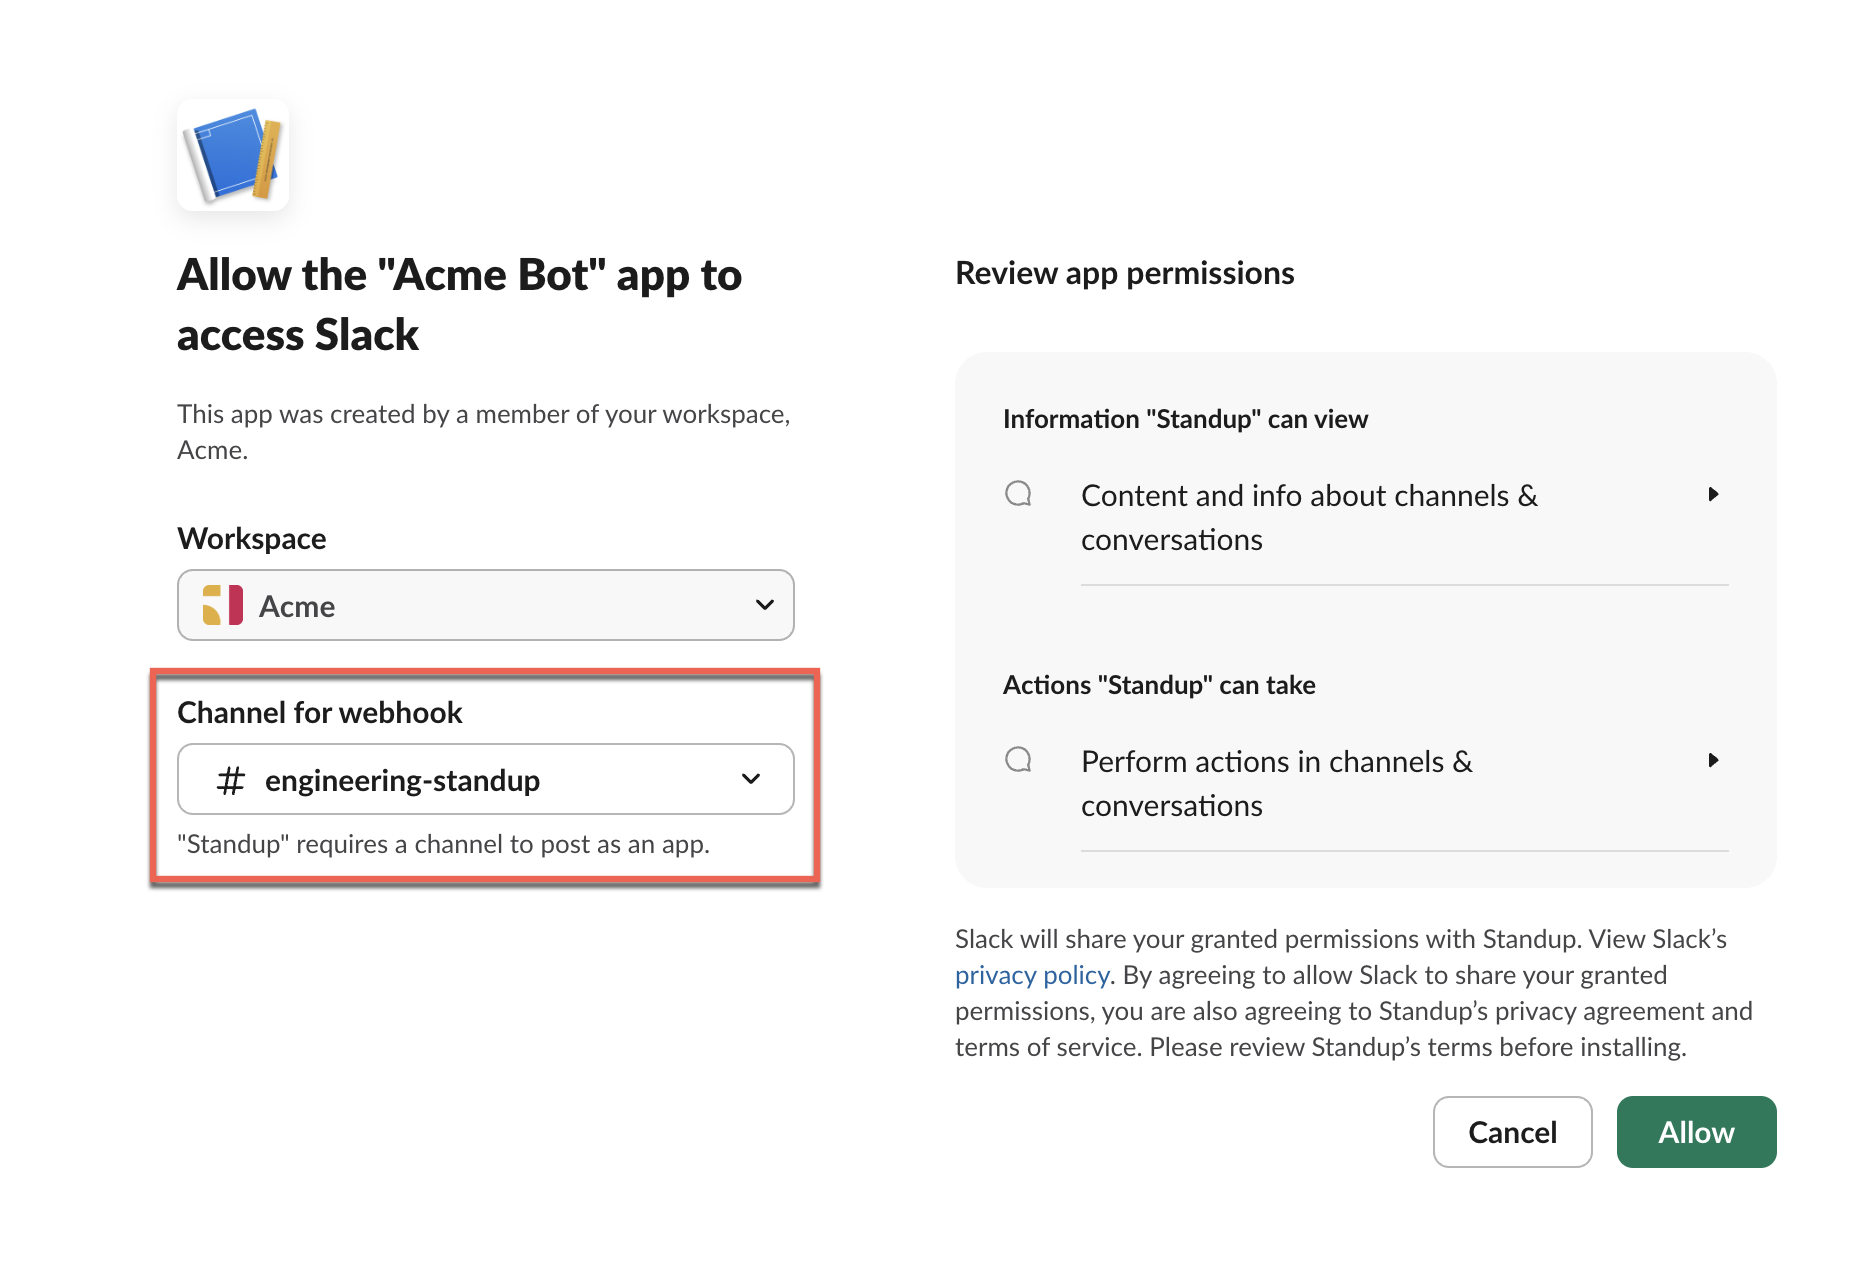Click '"Standup" requires a channel to post' note
1862x1266 pixels.
click(x=443, y=844)
